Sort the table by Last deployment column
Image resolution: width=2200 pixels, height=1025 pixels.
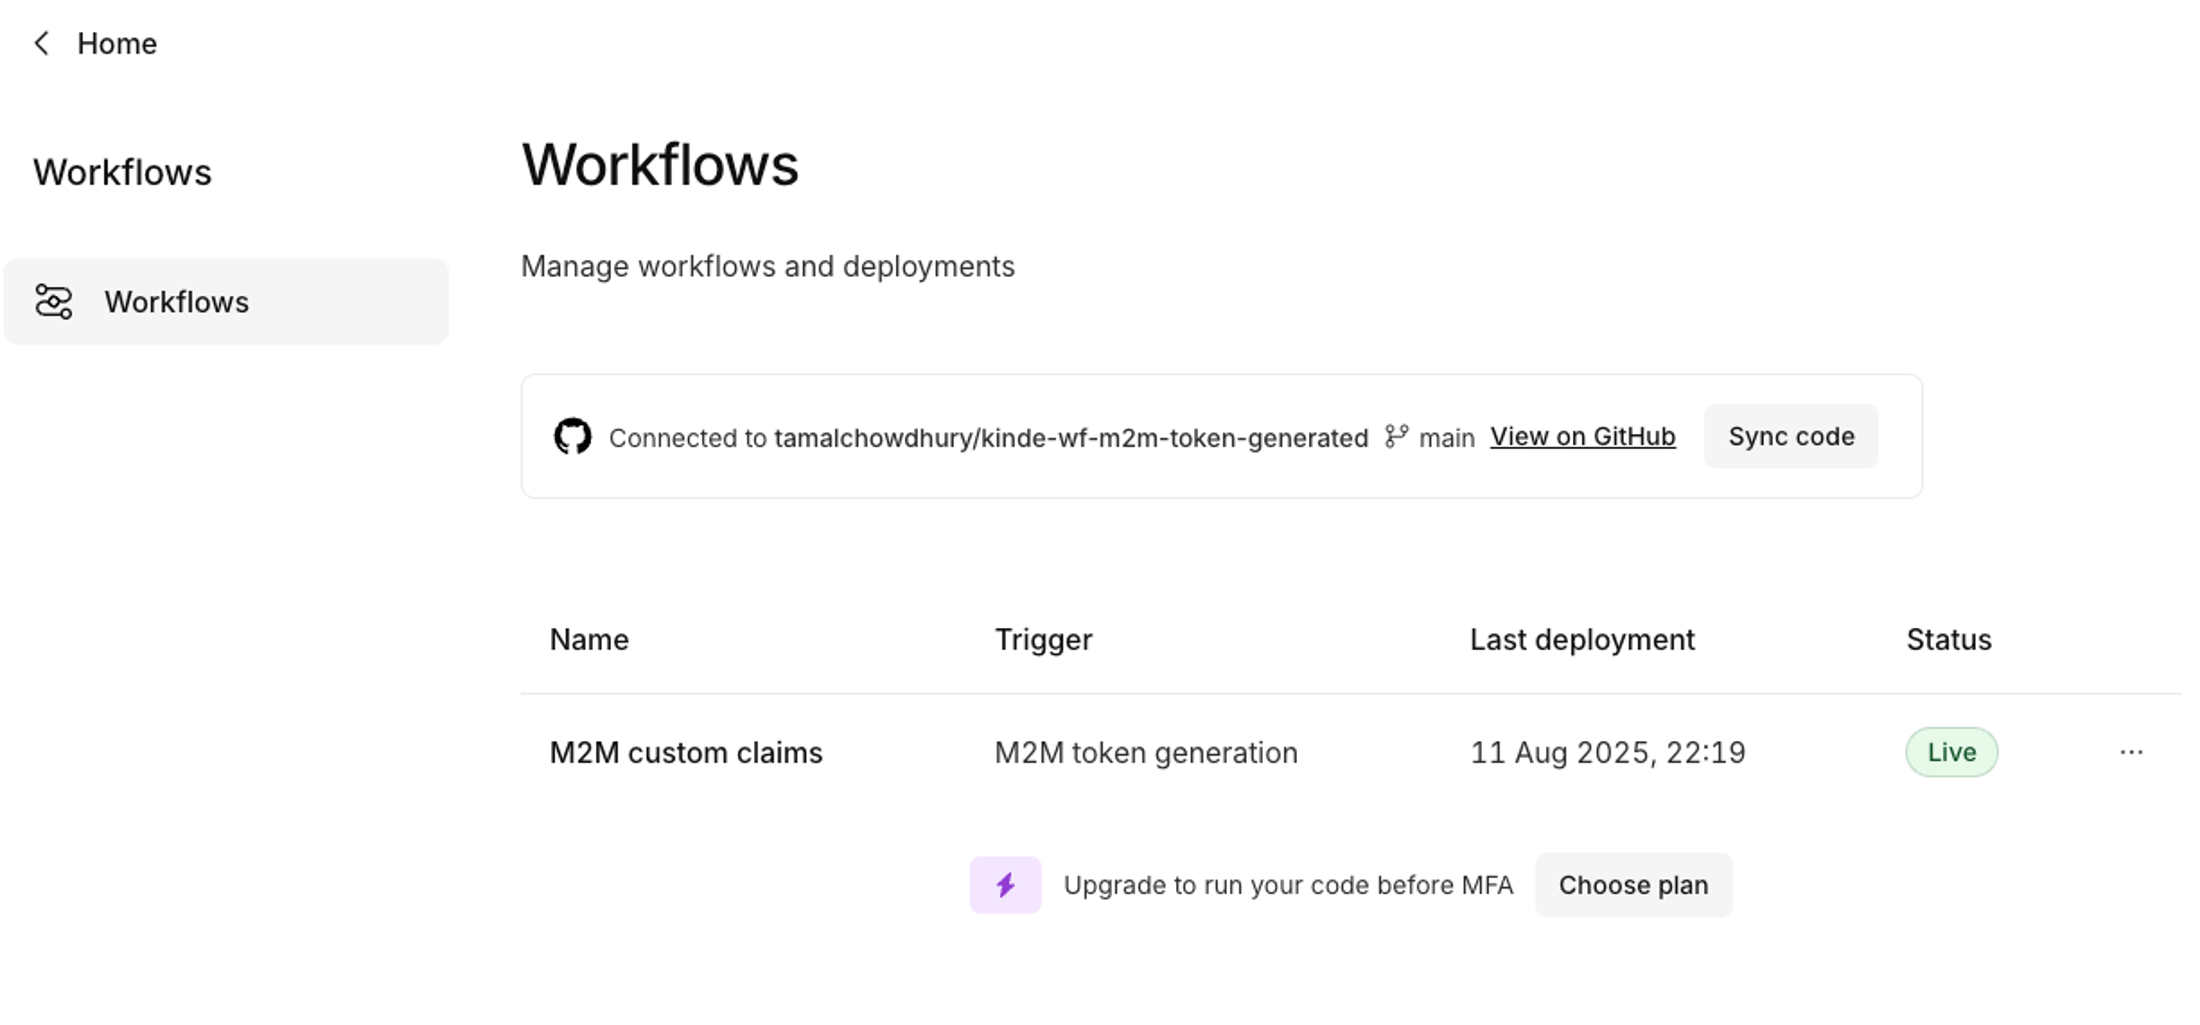tap(1581, 639)
